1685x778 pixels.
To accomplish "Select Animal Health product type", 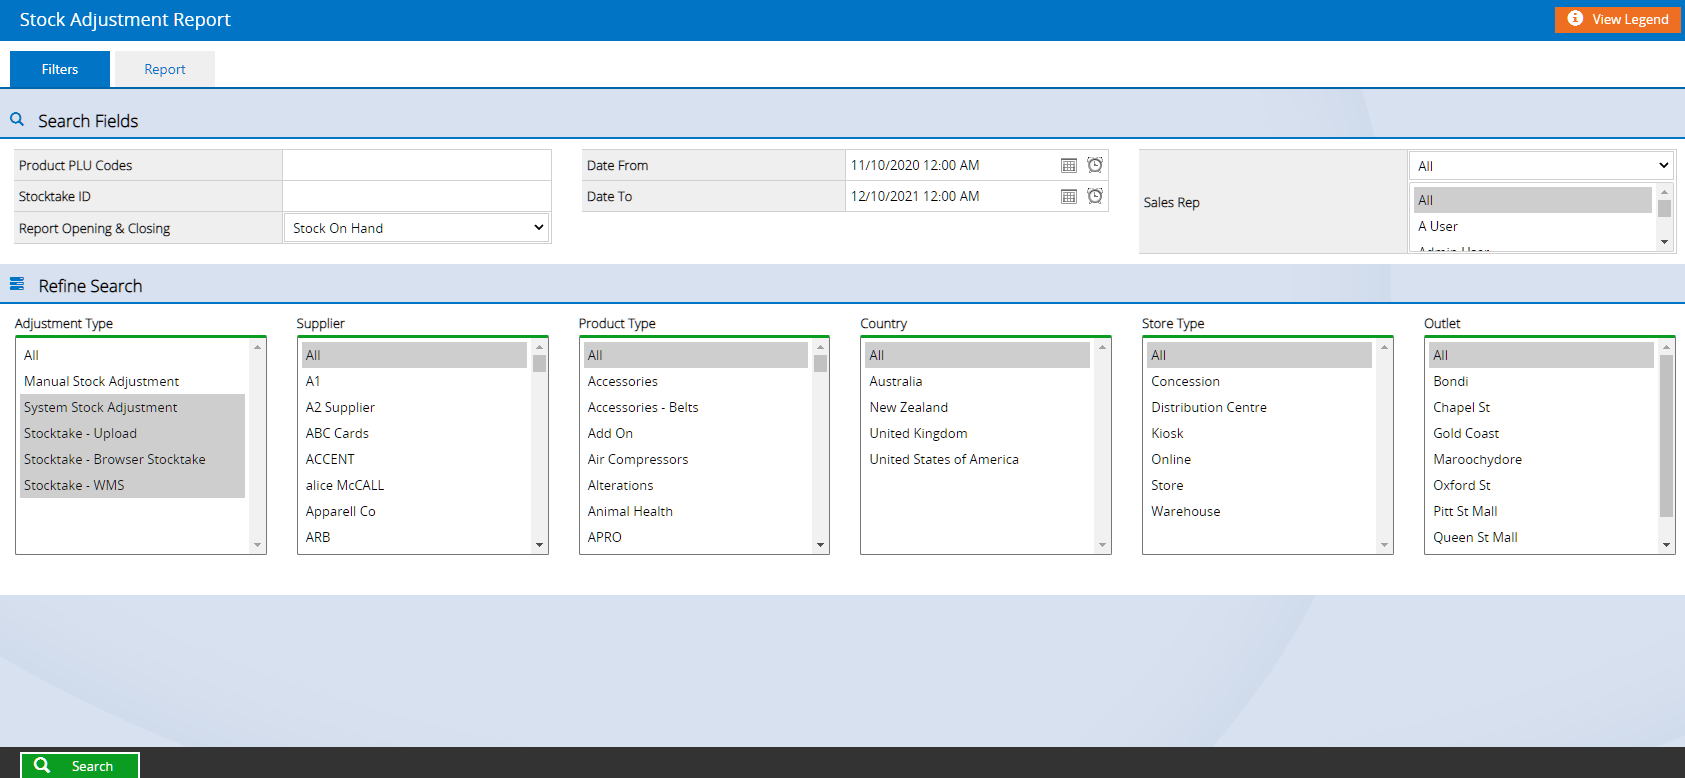I will 696,511.
